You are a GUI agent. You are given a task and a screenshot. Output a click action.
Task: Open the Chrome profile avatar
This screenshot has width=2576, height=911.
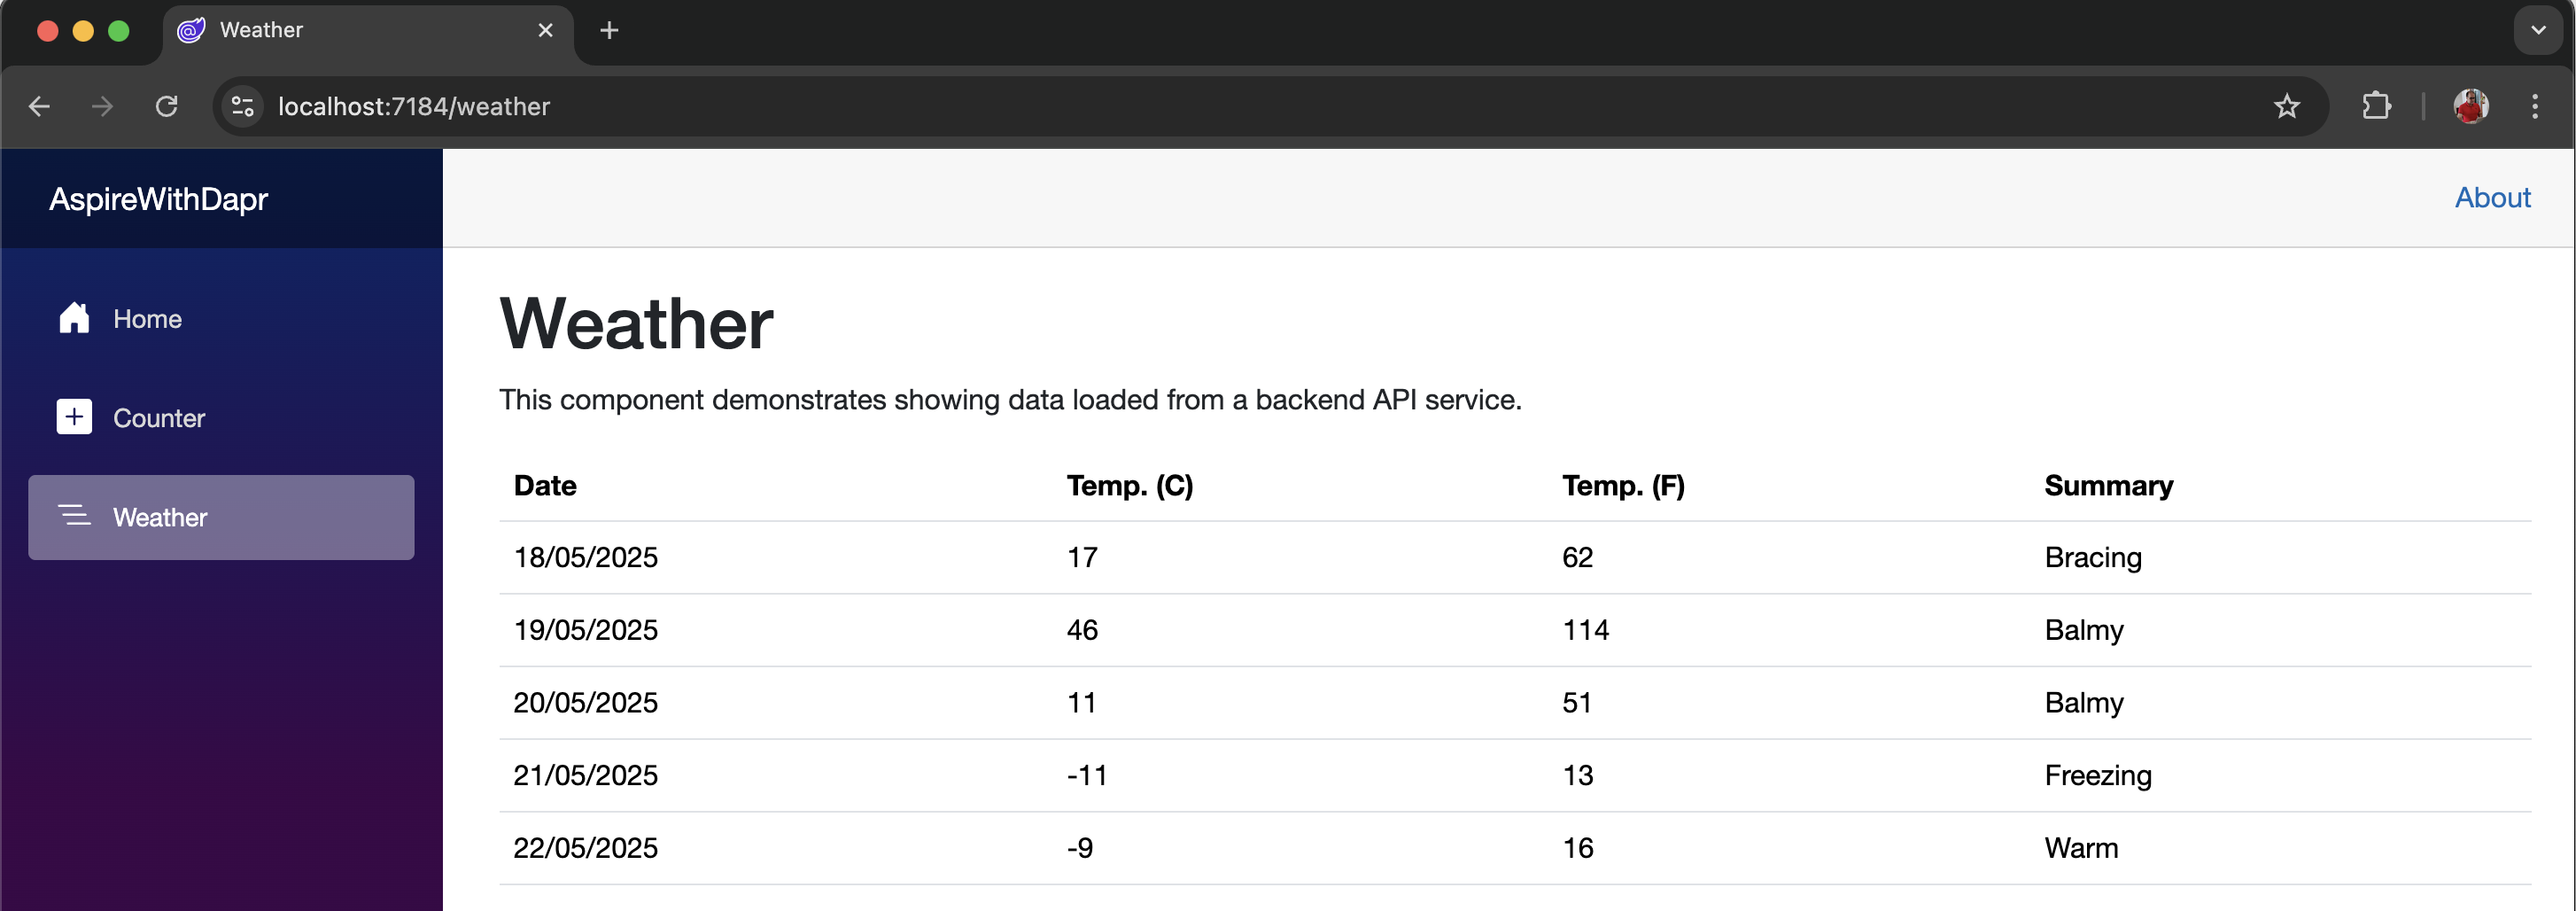click(x=2470, y=106)
